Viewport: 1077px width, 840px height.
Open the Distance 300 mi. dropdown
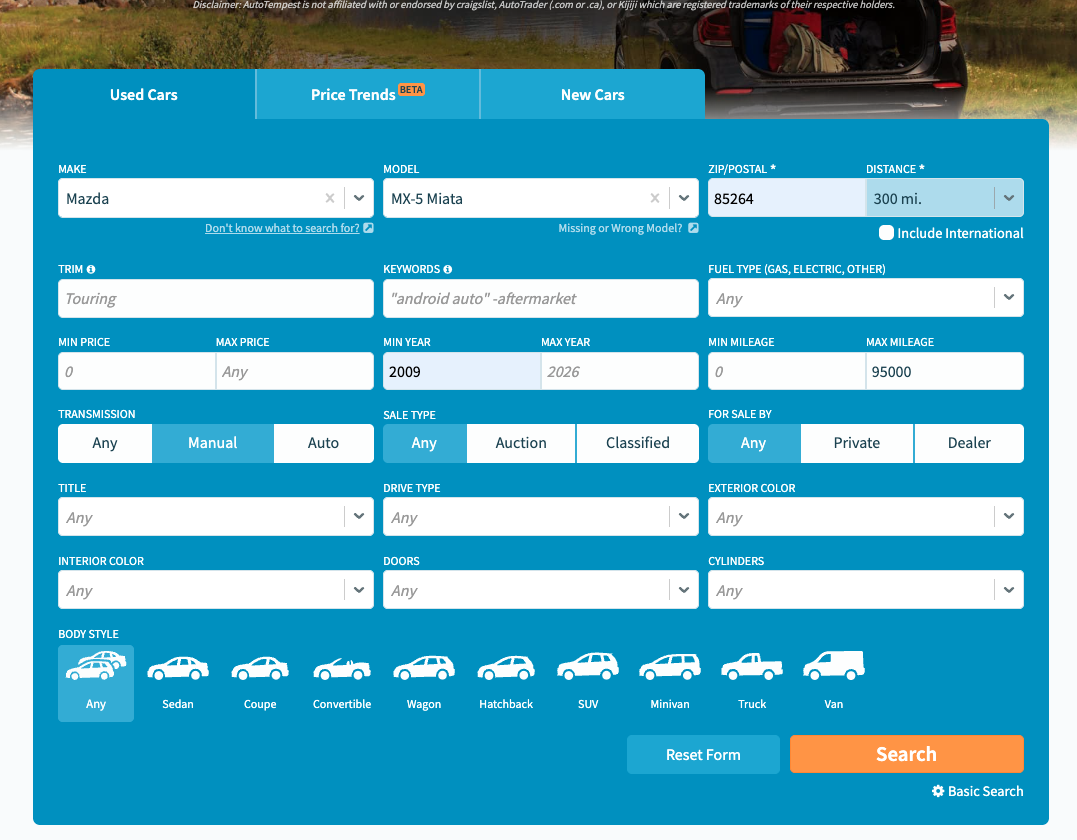tap(944, 198)
